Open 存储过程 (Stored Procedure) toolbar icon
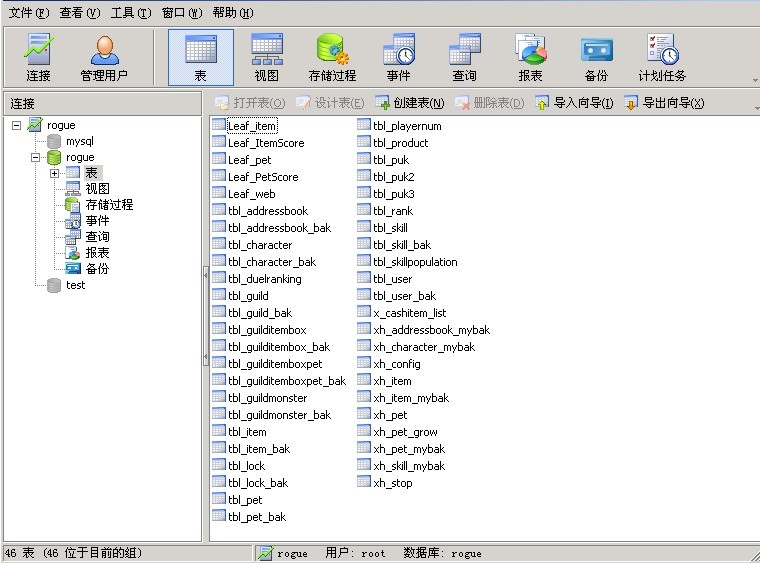Screen dimensions: 760x563 point(332,58)
